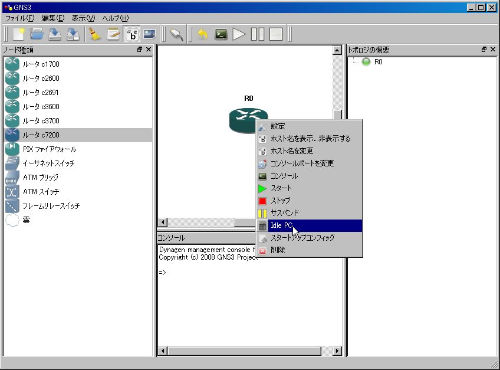Viewport: 500px width, 370px height.
Task: Click the yellow arrow toolbar icon
Action: 202,34
